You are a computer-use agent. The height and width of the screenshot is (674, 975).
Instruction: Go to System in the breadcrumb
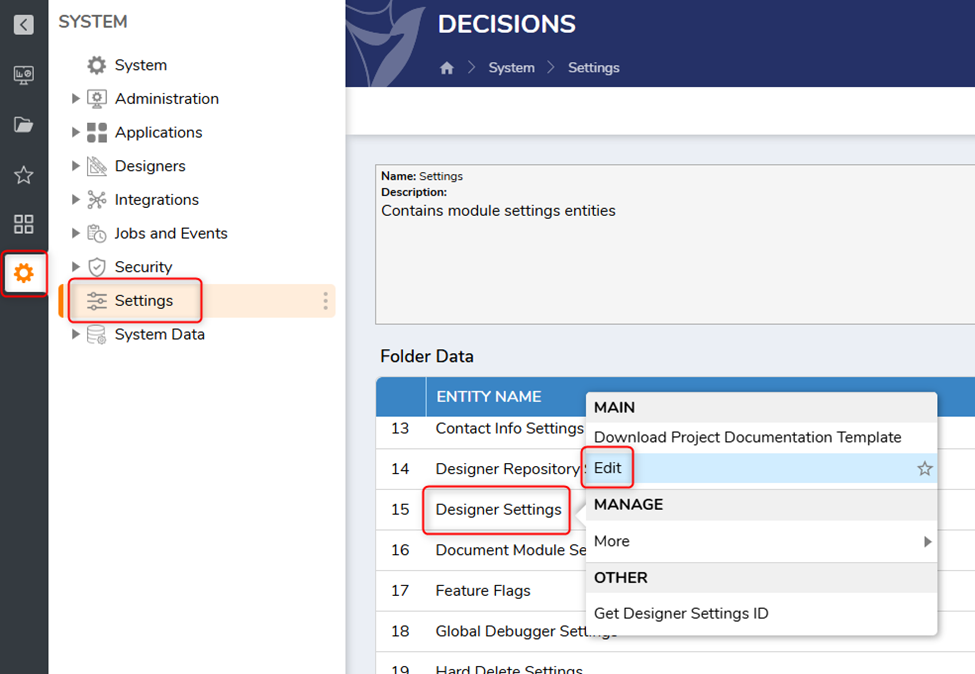(x=511, y=68)
